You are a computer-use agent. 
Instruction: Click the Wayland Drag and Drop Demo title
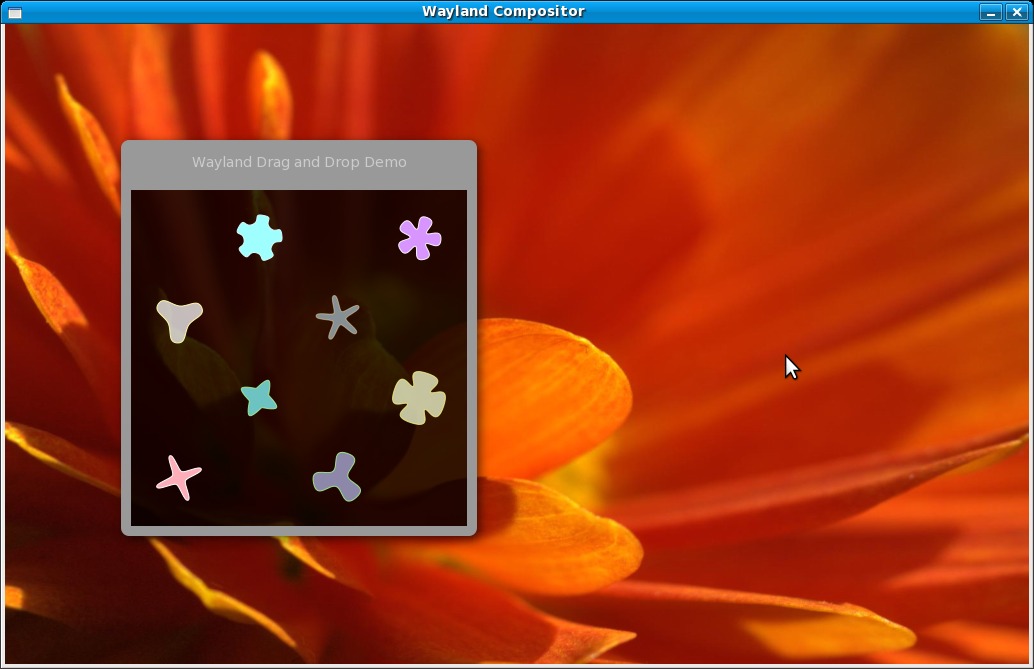299,162
